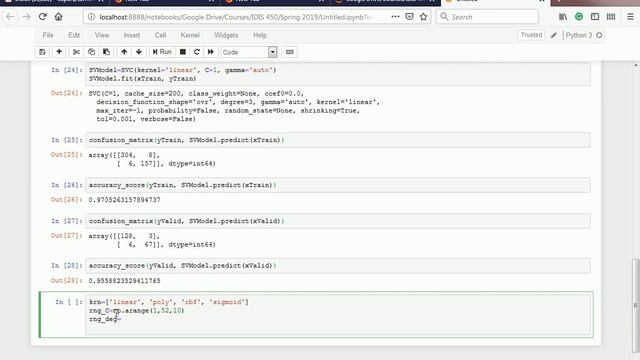Open the Widgets menu

click(226, 35)
